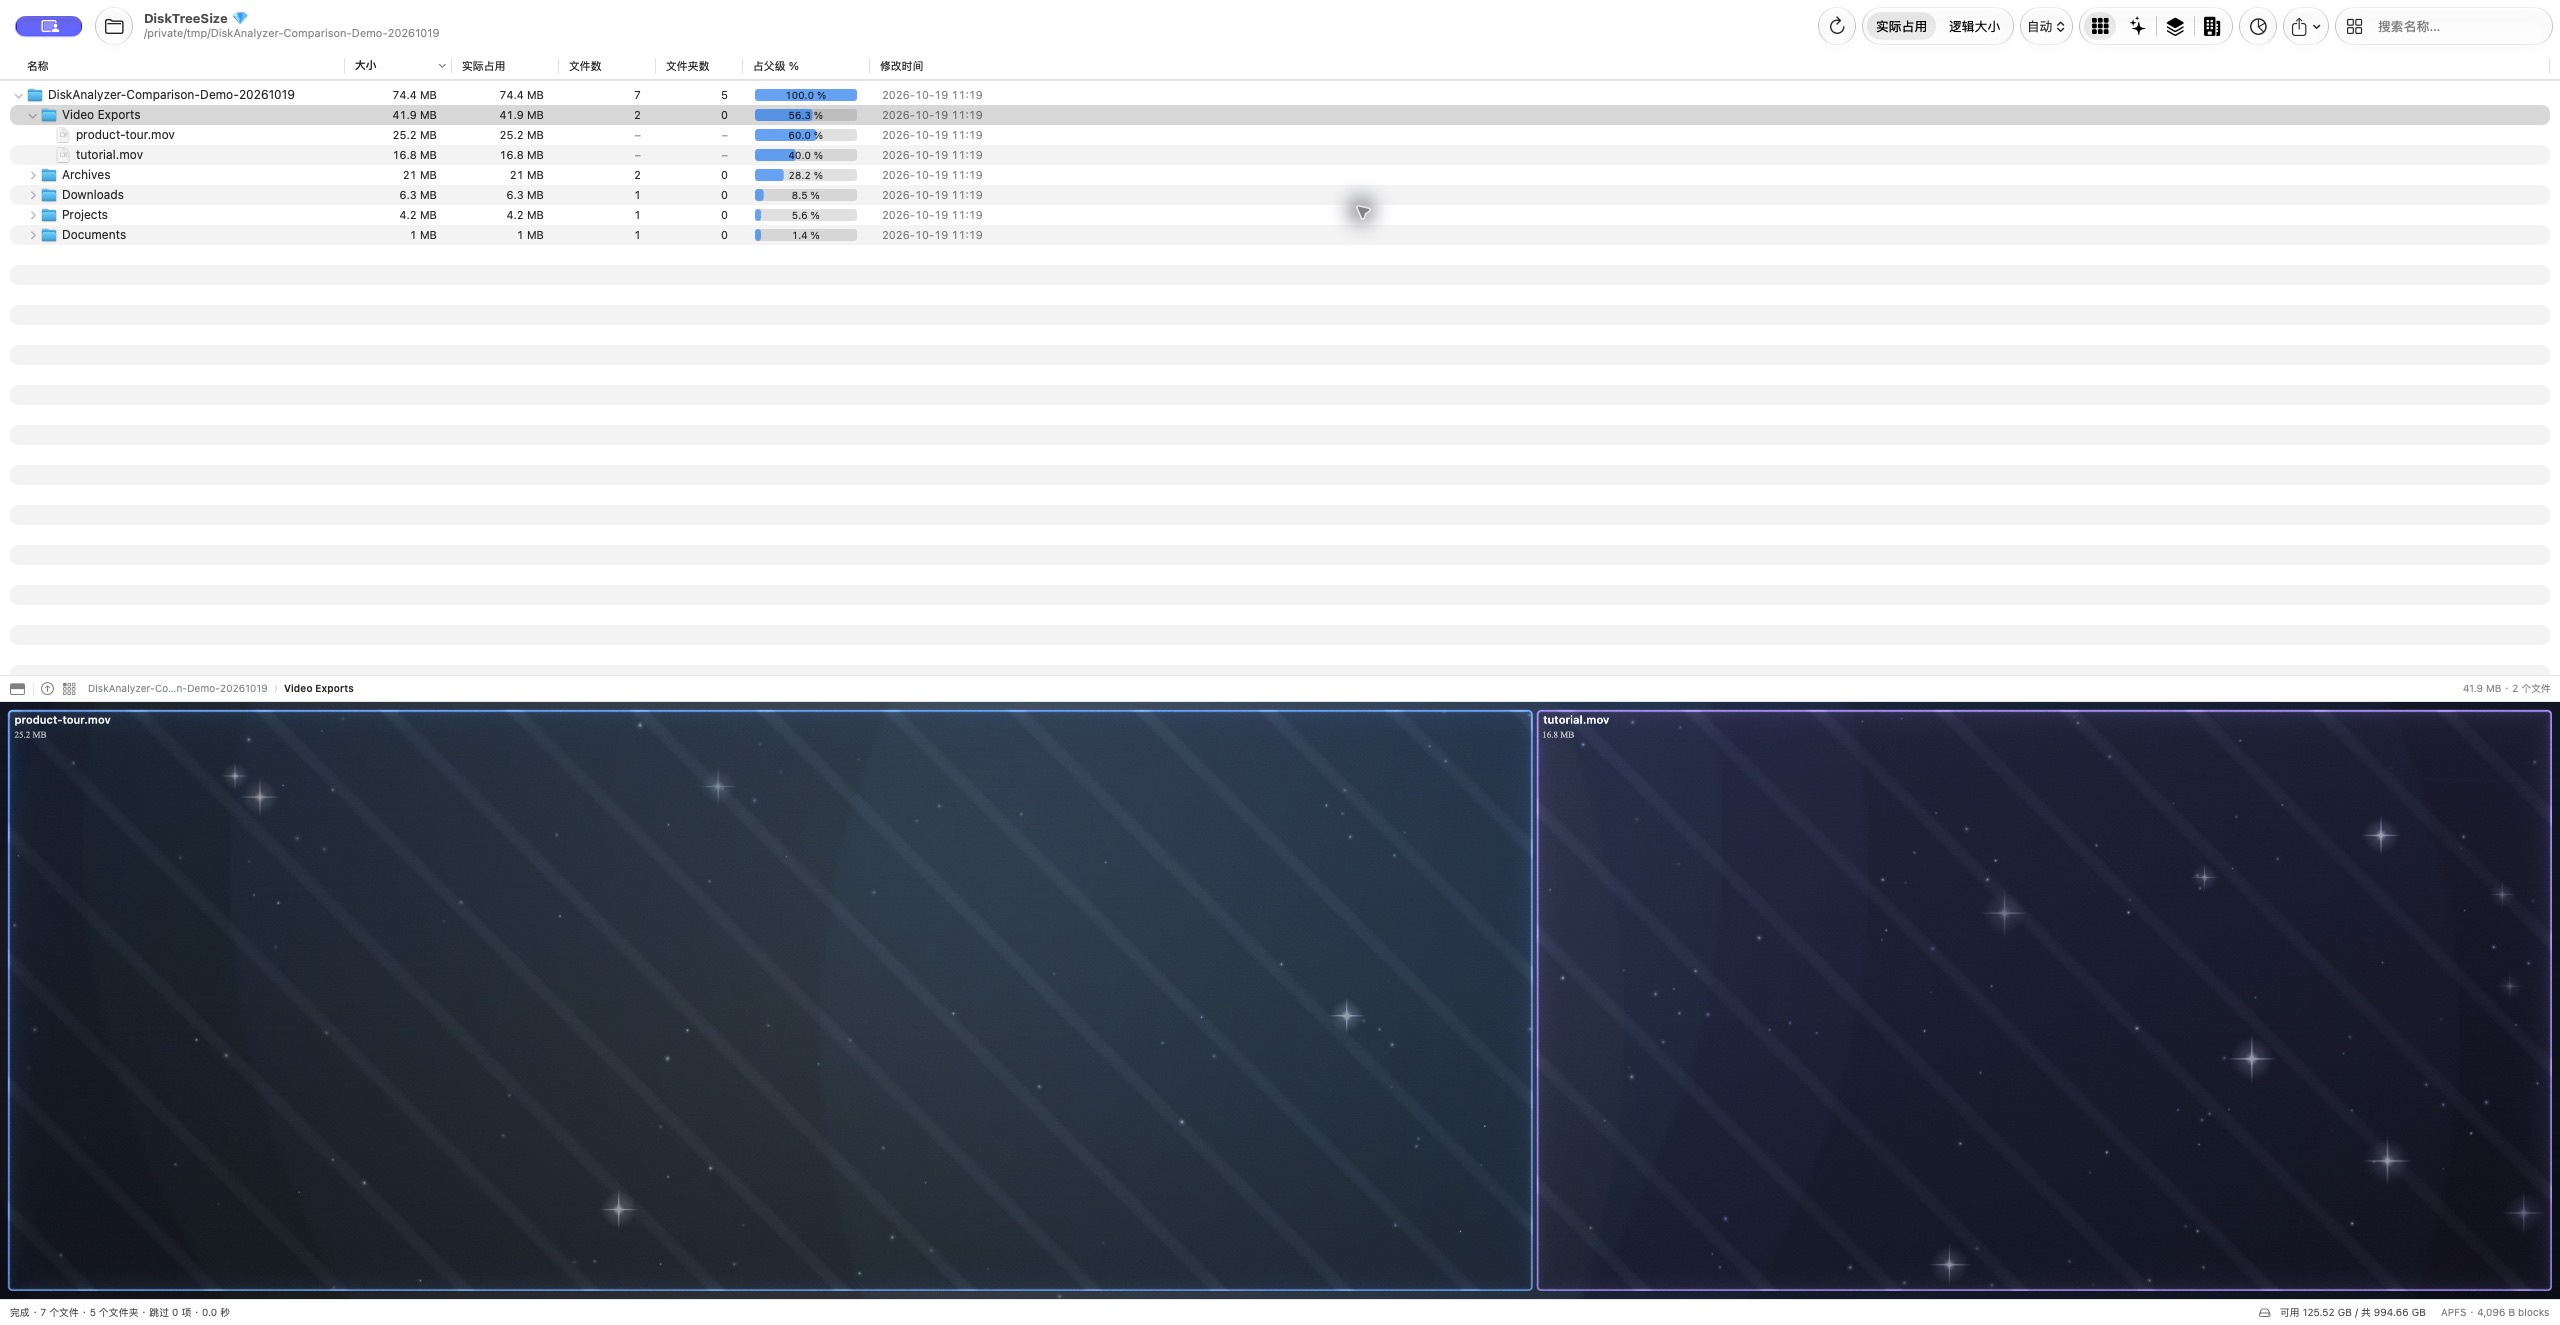Click the four-squares icon in search field

(x=2355, y=27)
